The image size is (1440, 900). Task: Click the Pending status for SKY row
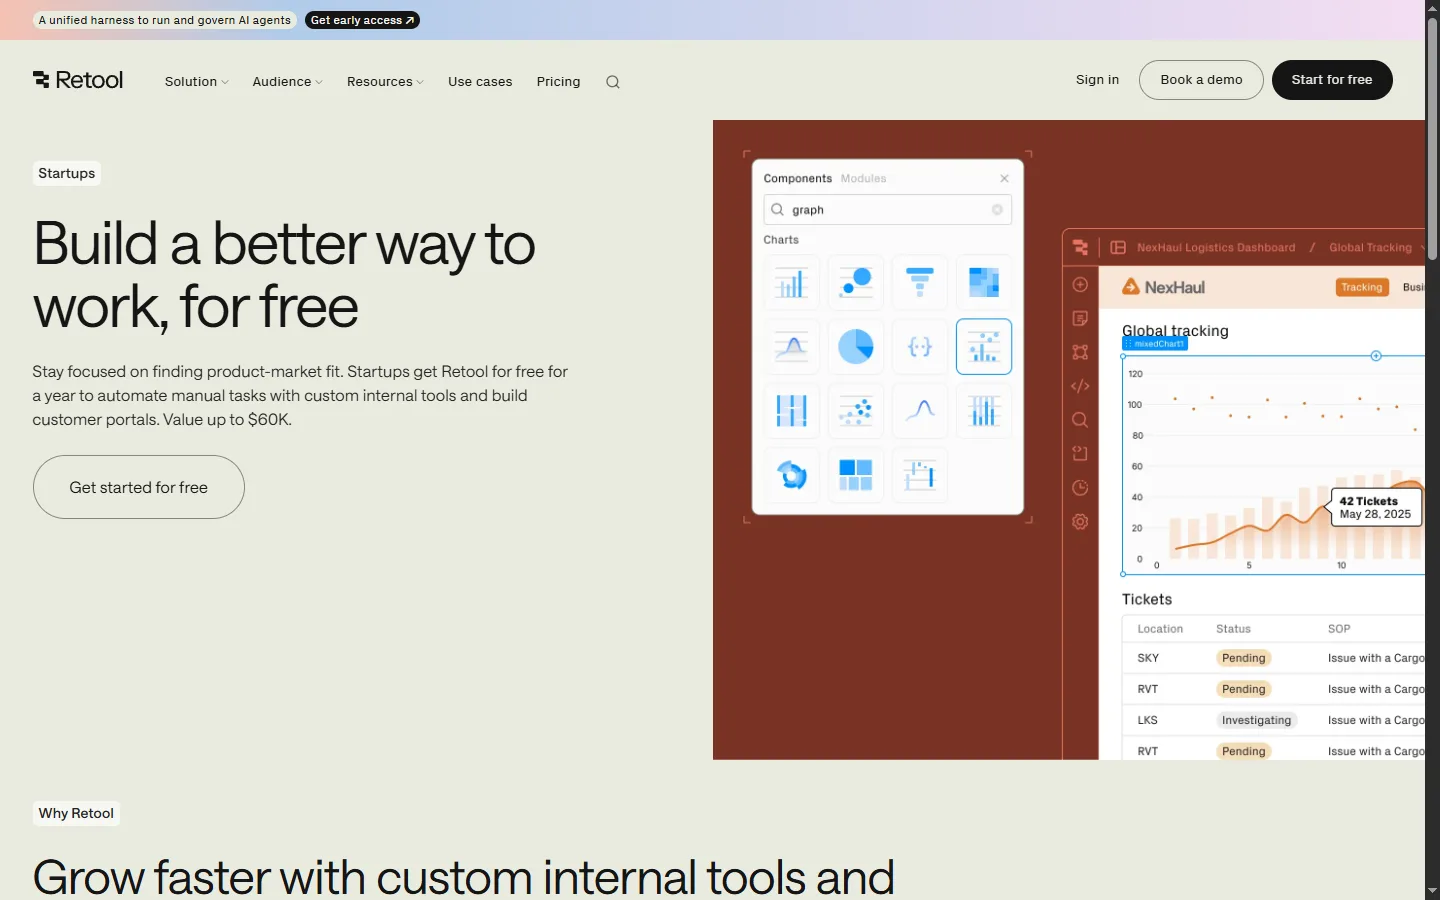[x=1244, y=658]
